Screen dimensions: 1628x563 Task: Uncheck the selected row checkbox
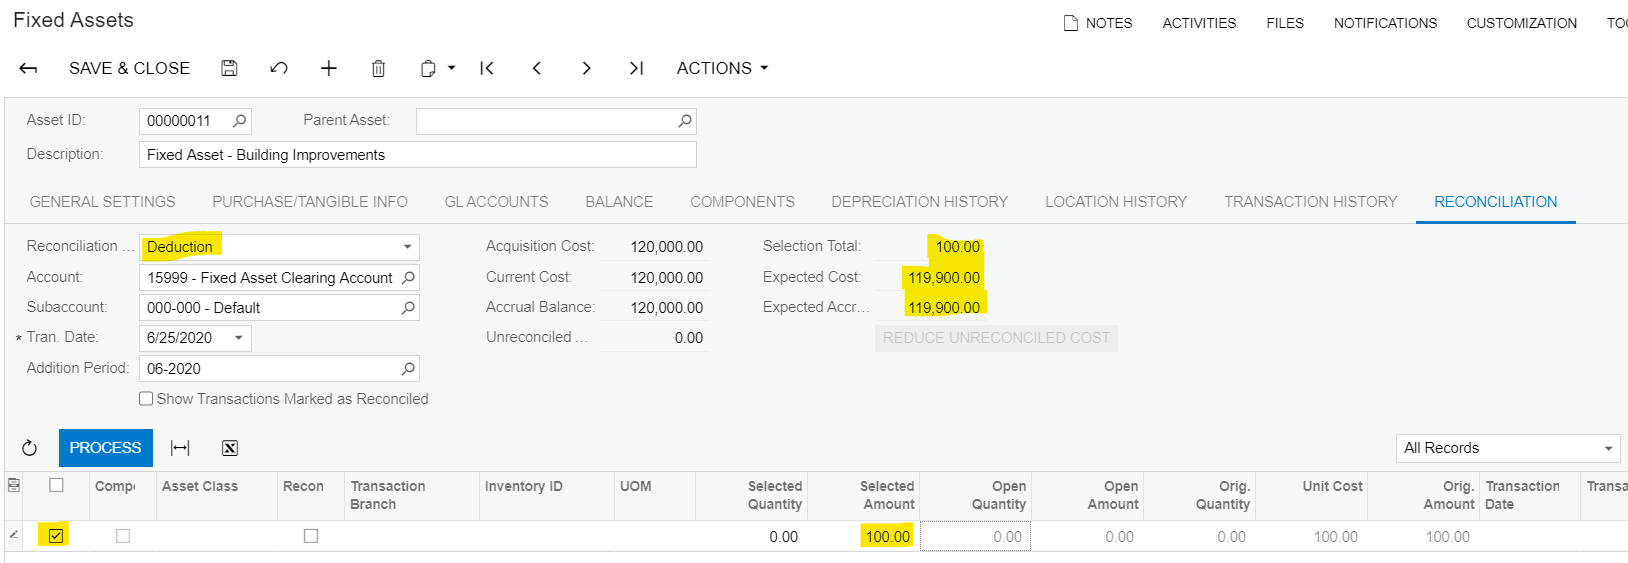pyautogui.click(x=56, y=536)
